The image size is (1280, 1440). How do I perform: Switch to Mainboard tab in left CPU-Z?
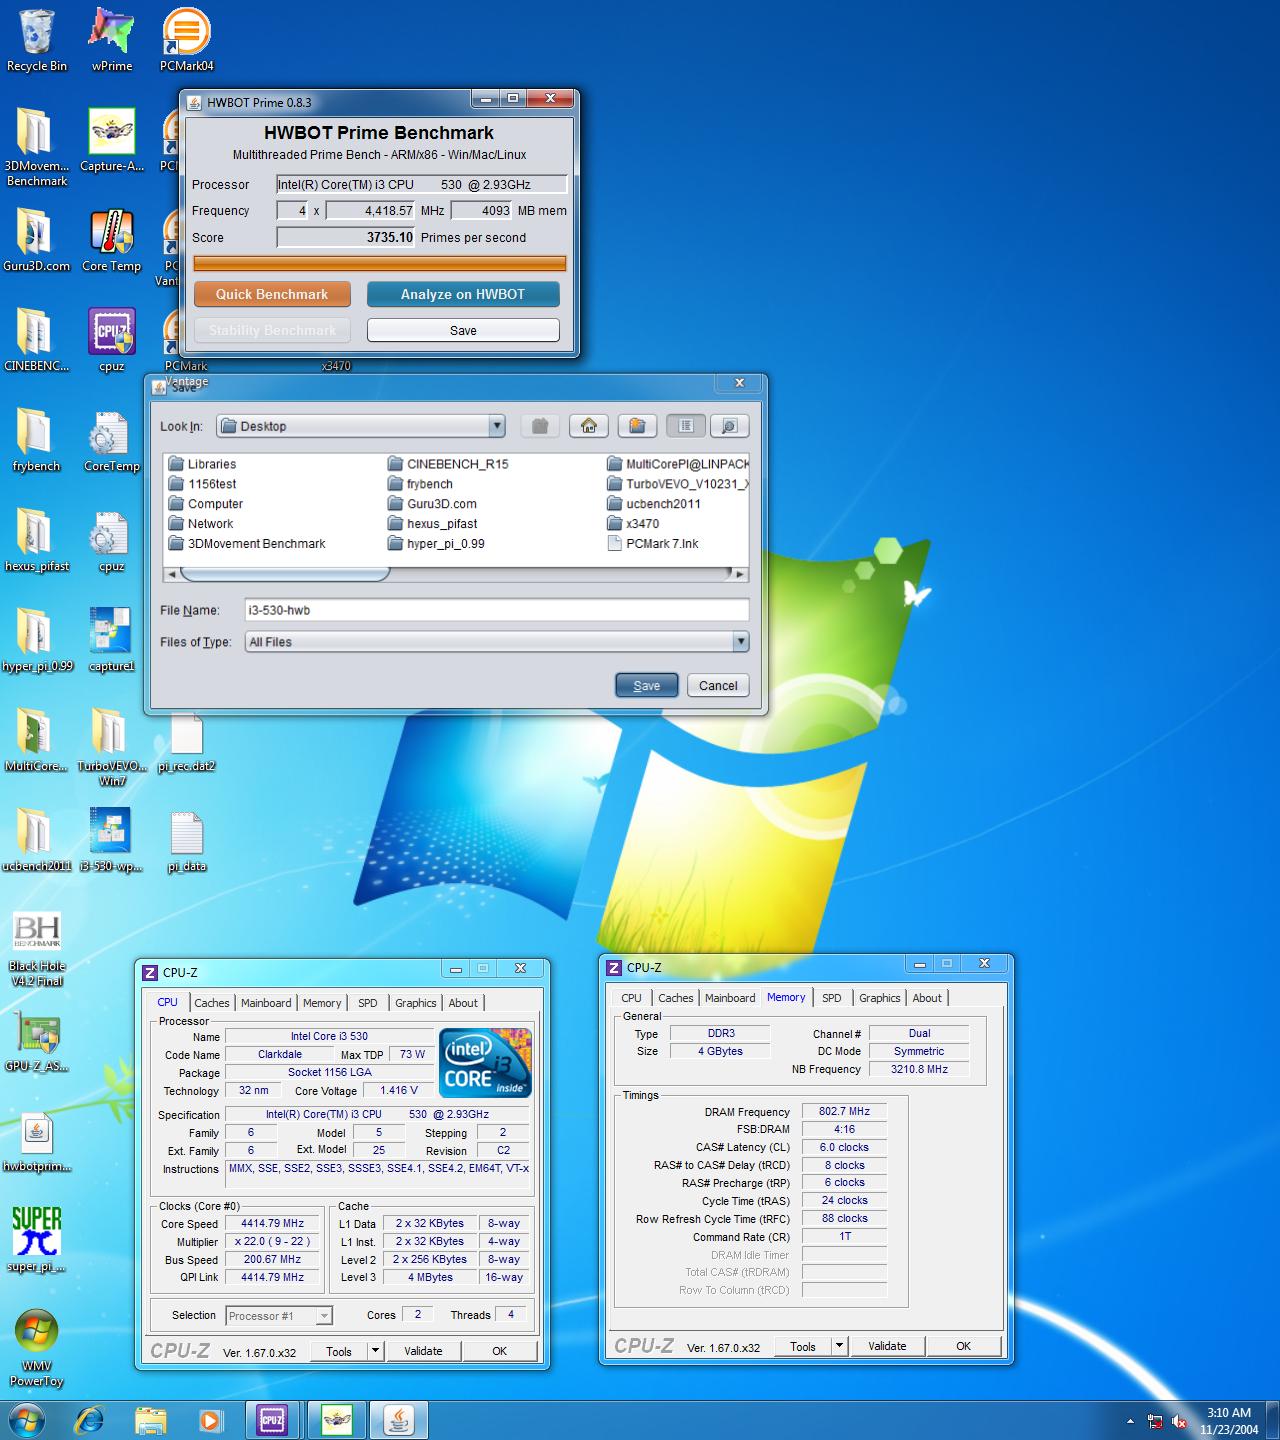click(266, 1003)
